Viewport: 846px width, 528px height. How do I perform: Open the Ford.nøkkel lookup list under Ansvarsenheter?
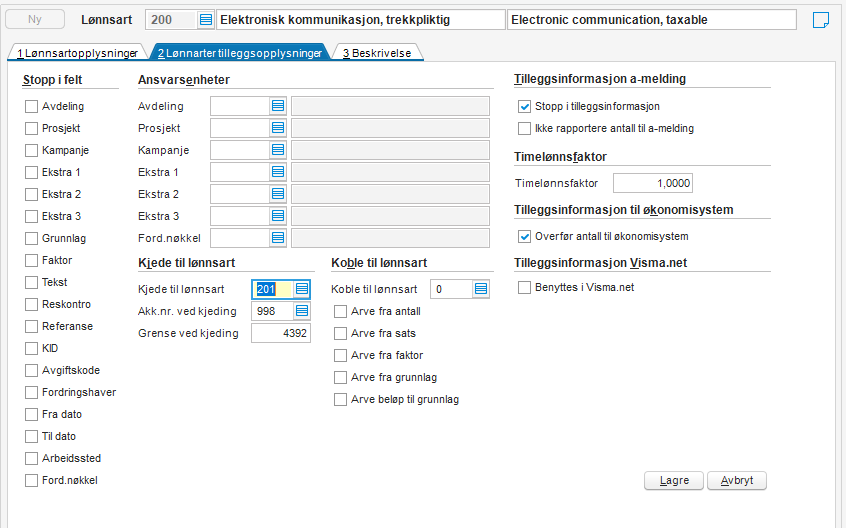(x=278, y=238)
